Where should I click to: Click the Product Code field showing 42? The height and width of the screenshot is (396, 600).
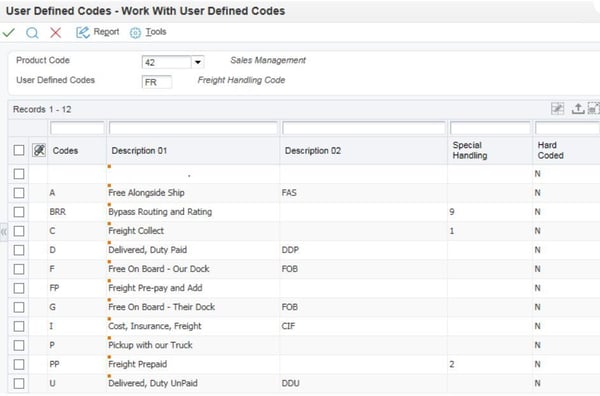pos(166,62)
